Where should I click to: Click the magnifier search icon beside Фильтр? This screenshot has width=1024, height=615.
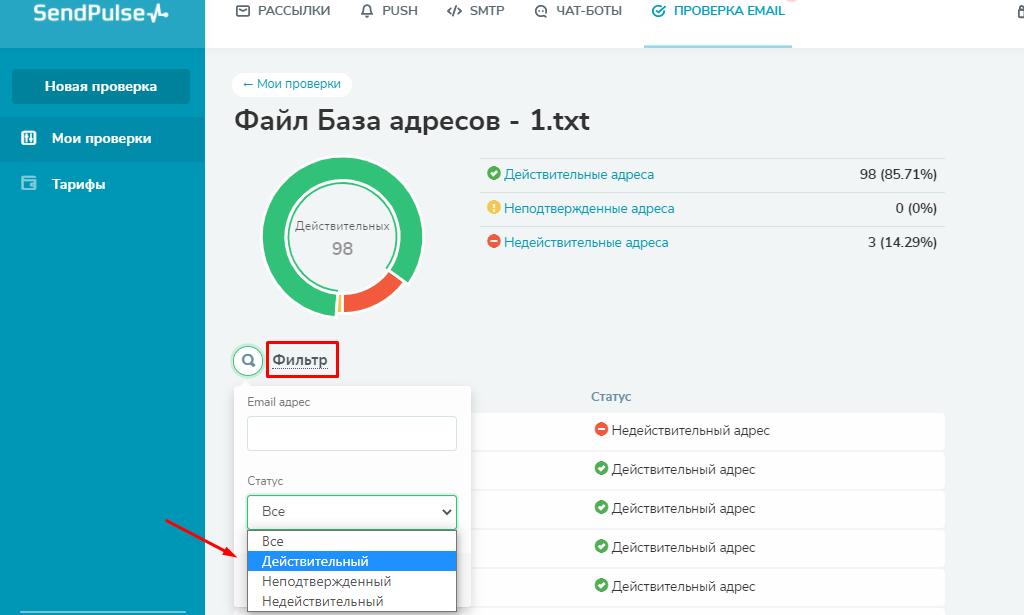tap(248, 360)
